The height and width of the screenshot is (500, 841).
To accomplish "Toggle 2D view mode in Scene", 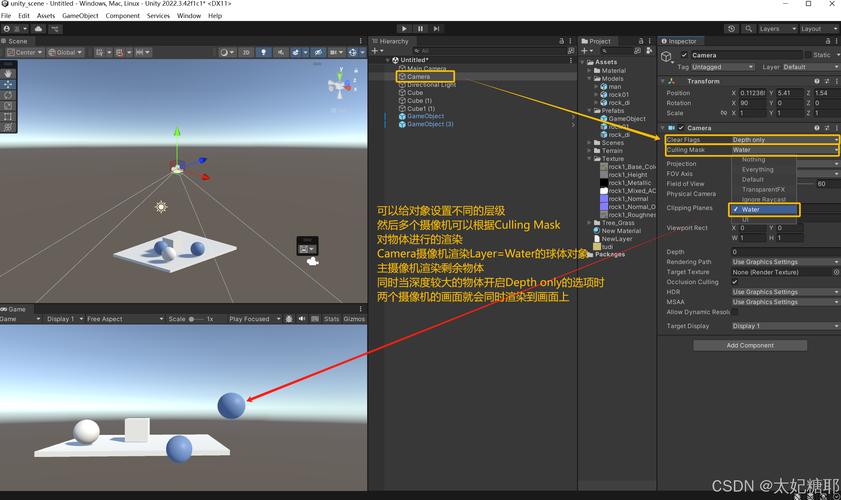I will coord(246,52).
